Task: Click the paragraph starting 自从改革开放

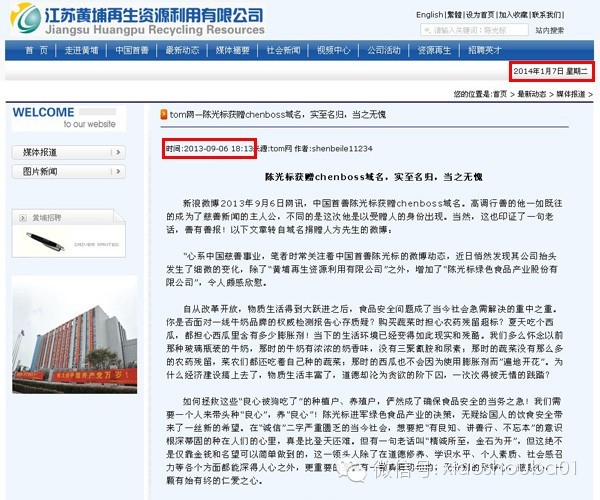Action: [x=365, y=342]
